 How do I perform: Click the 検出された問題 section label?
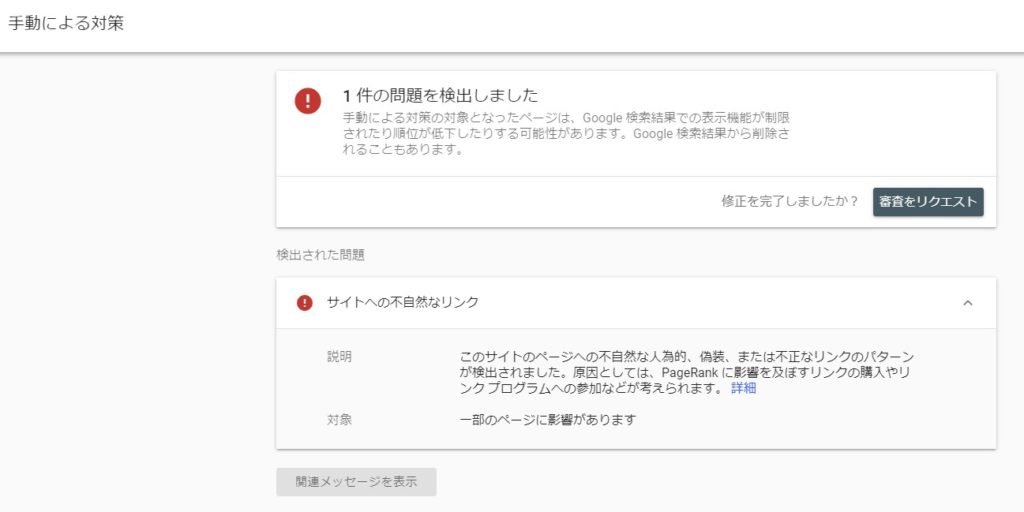320,255
